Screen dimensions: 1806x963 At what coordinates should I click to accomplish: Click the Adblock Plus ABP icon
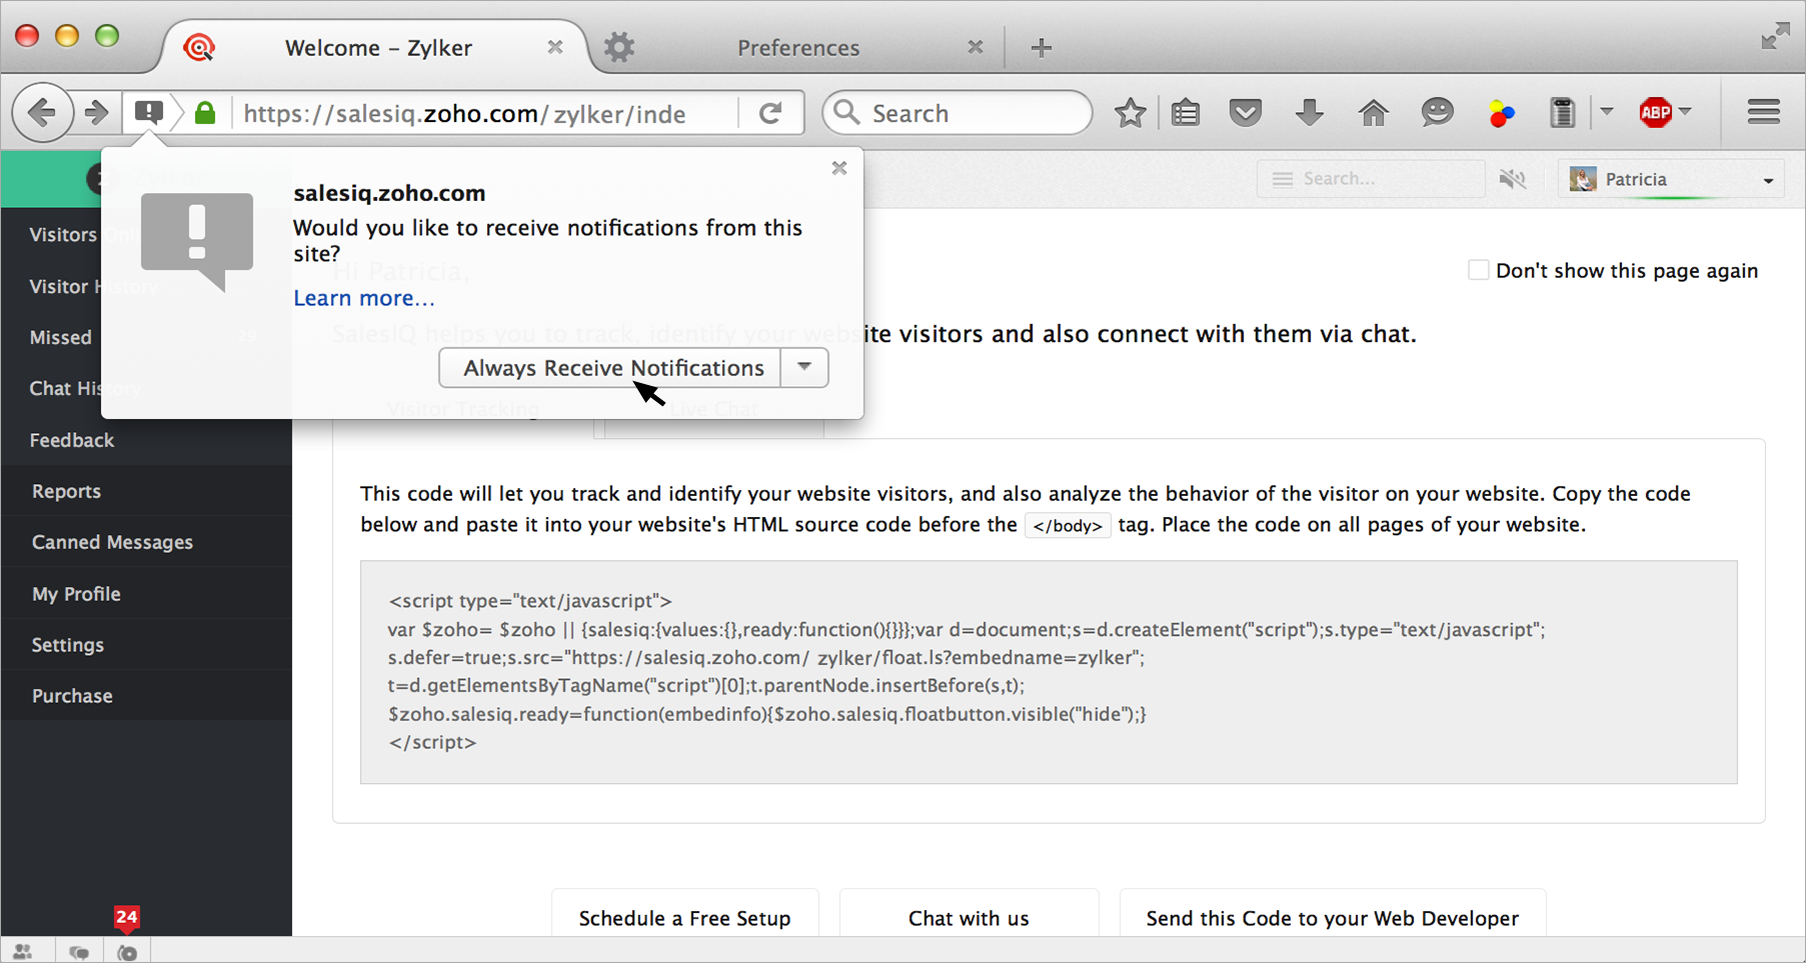coord(1655,113)
